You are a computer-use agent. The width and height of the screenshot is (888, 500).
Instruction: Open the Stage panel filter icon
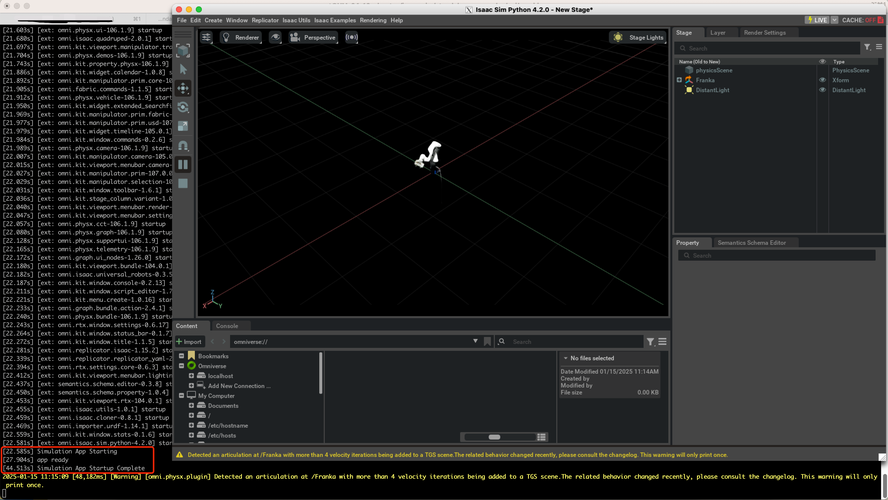[x=867, y=48]
